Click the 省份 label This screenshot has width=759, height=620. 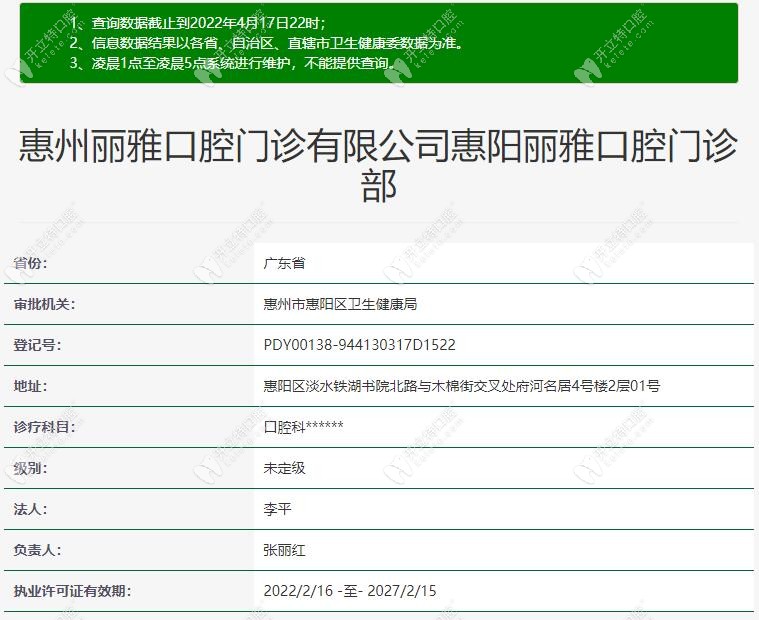point(30,263)
